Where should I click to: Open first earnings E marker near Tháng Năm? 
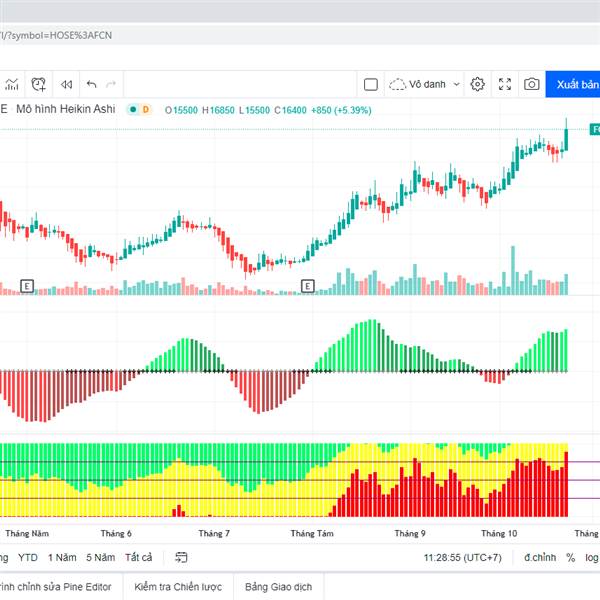(x=27, y=286)
